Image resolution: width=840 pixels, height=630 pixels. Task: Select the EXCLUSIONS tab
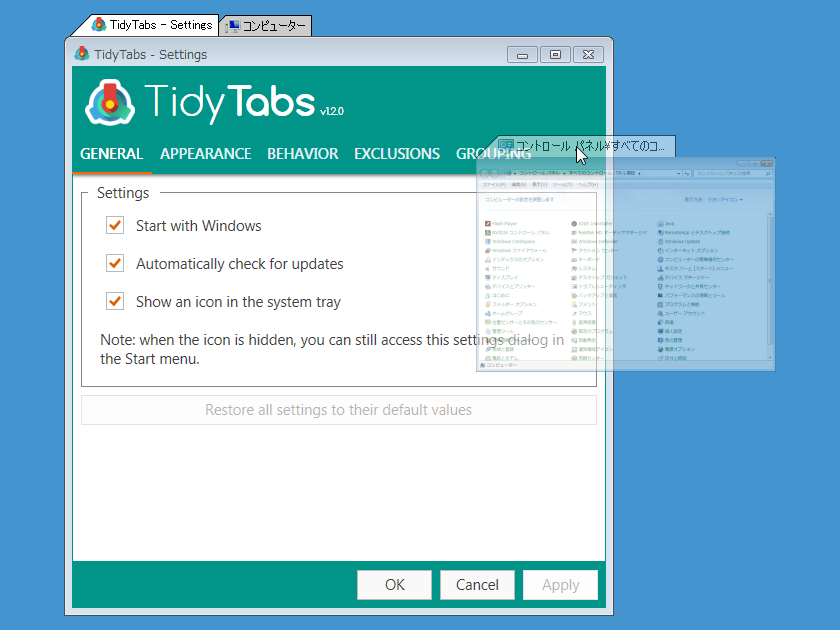click(x=397, y=154)
